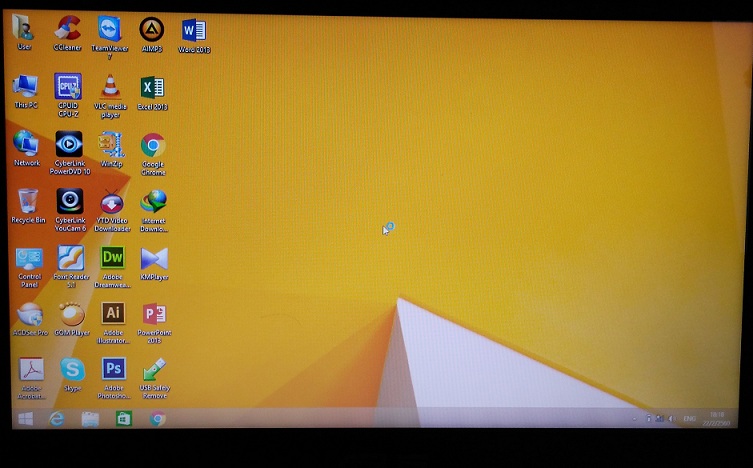Open the Windows Store taskbar icon

[123, 419]
